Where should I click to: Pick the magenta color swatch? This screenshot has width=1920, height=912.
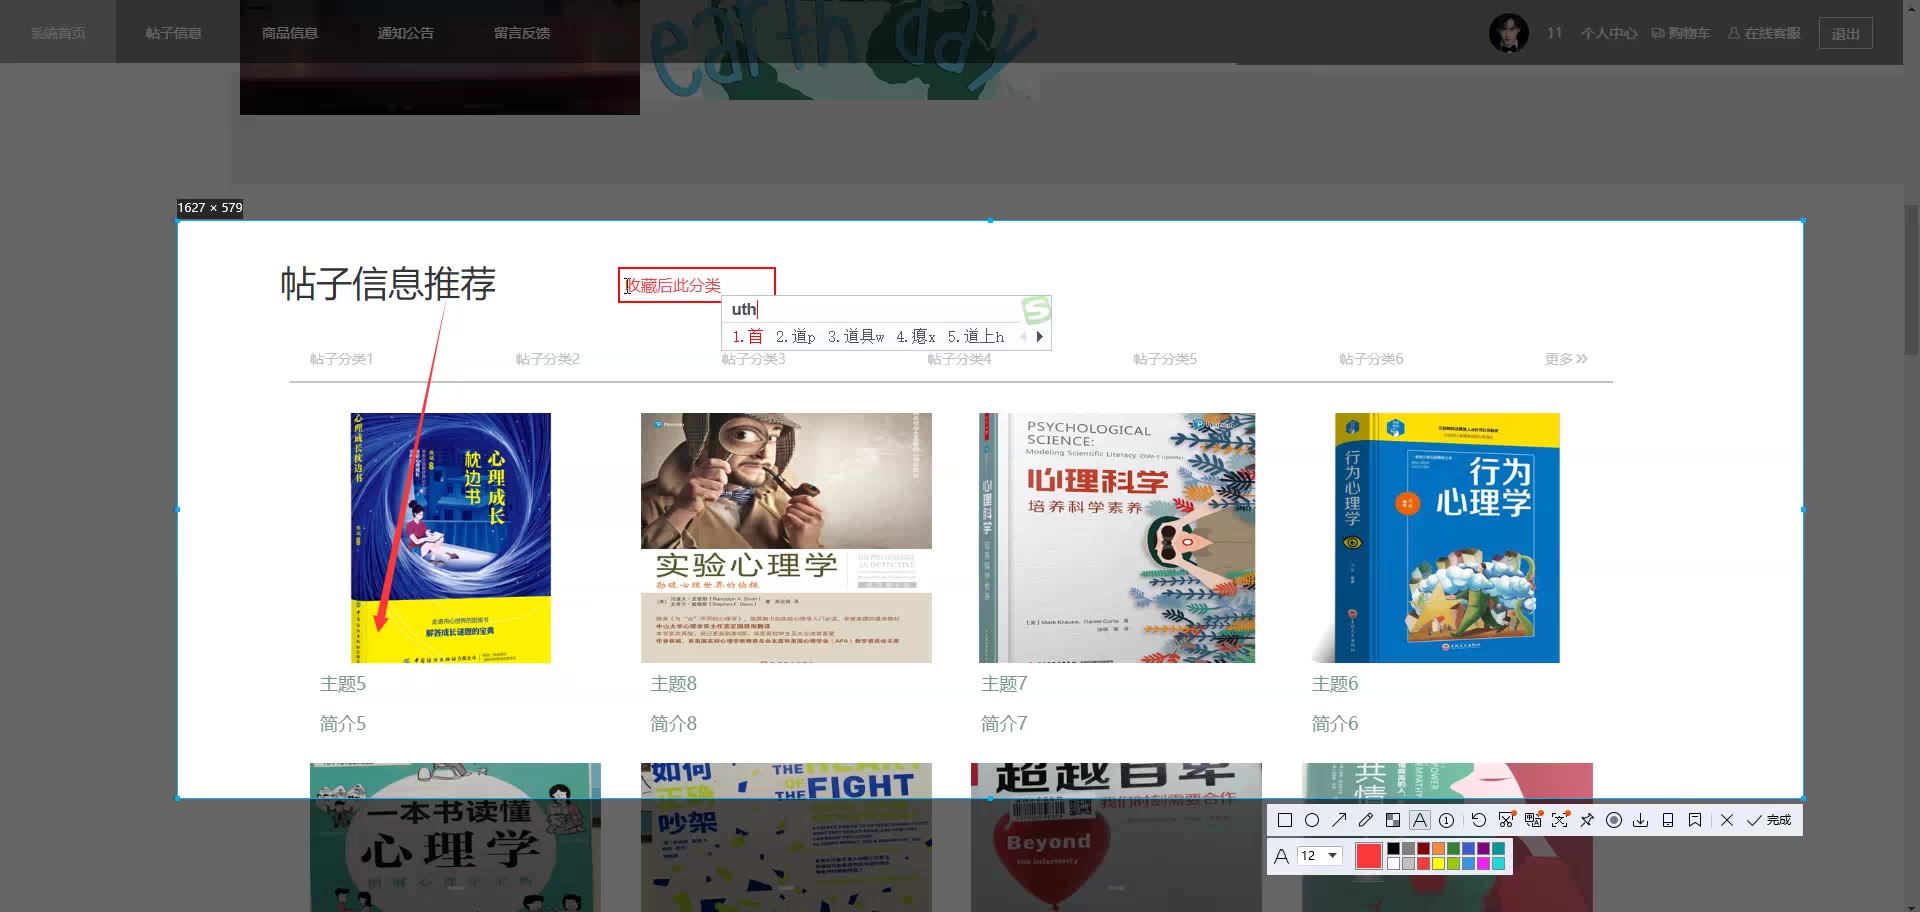point(1483,863)
